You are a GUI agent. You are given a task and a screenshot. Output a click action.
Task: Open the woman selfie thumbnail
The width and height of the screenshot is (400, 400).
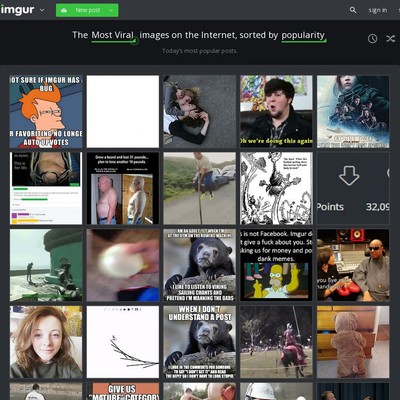coord(46,342)
